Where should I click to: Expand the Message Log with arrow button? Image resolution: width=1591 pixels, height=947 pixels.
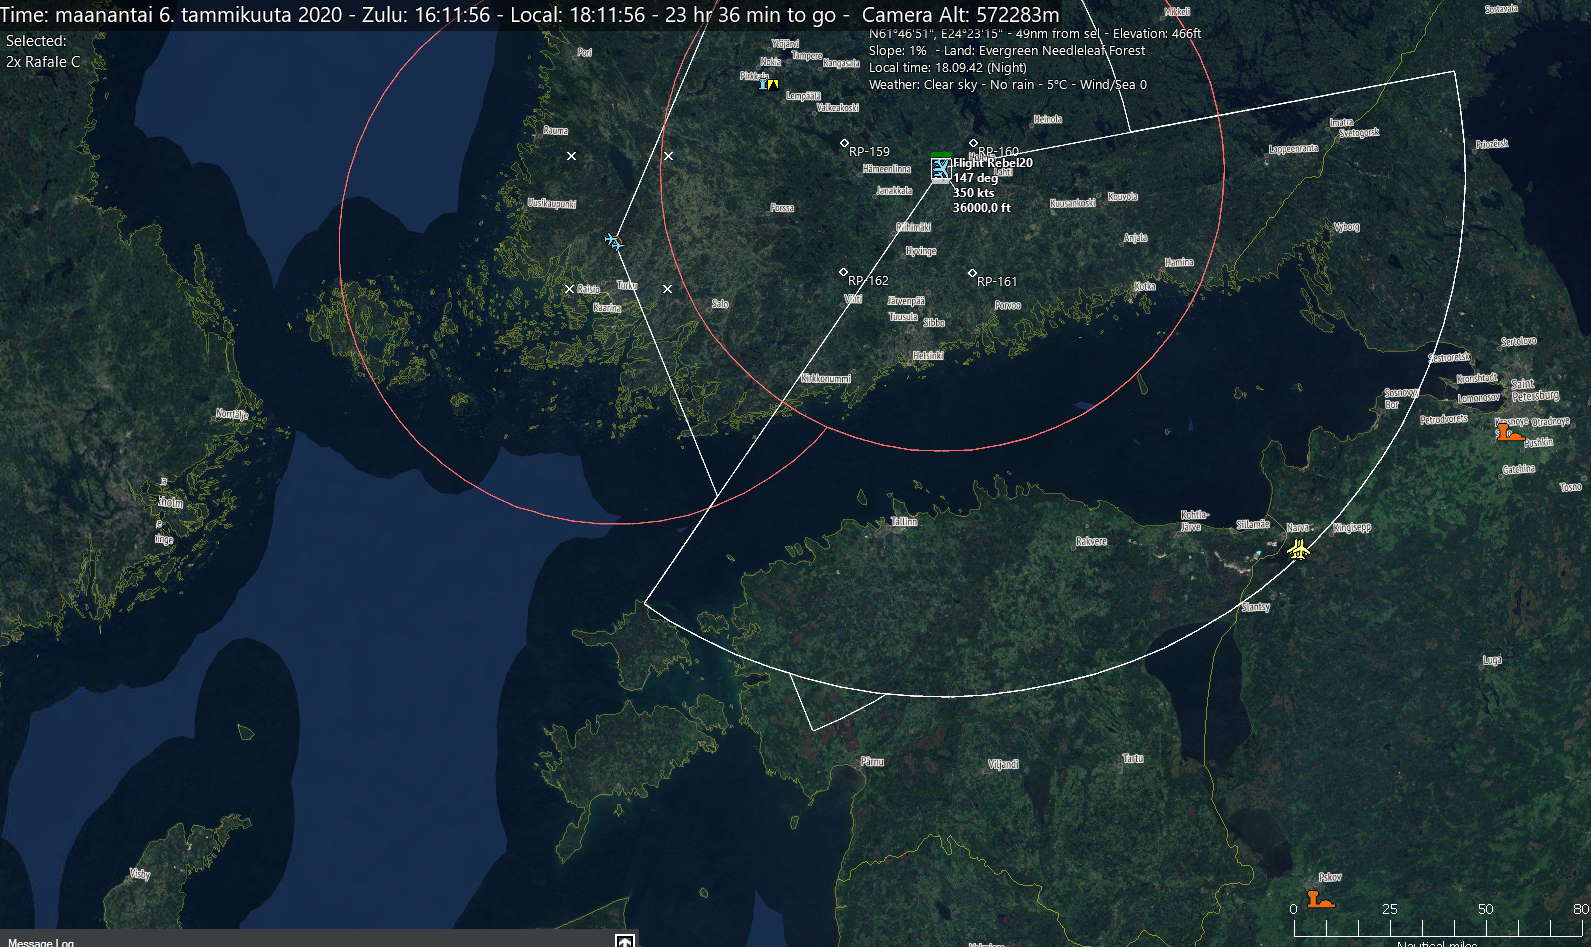[625, 940]
